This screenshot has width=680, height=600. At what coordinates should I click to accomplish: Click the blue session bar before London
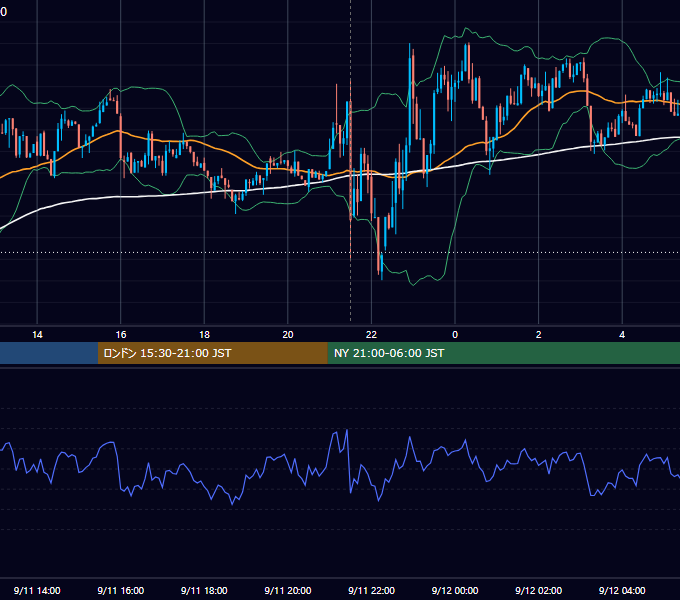(x=49, y=353)
